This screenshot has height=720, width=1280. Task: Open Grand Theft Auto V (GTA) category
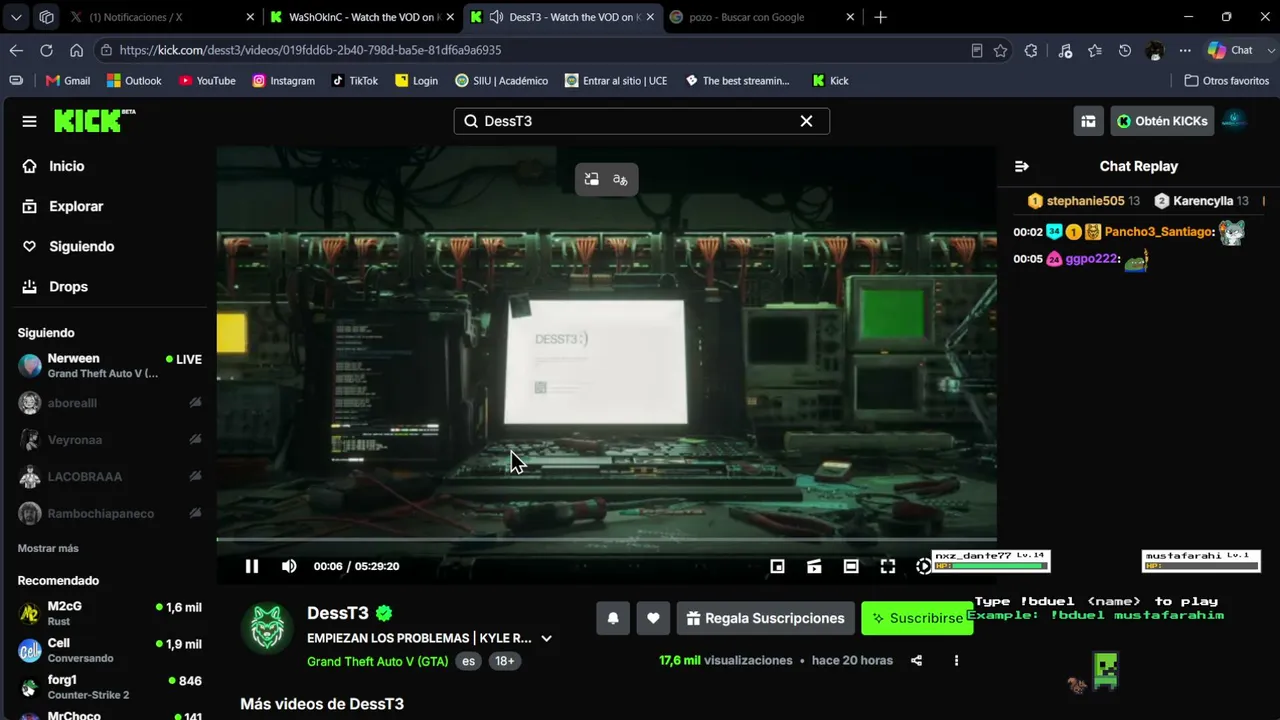(x=378, y=661)
